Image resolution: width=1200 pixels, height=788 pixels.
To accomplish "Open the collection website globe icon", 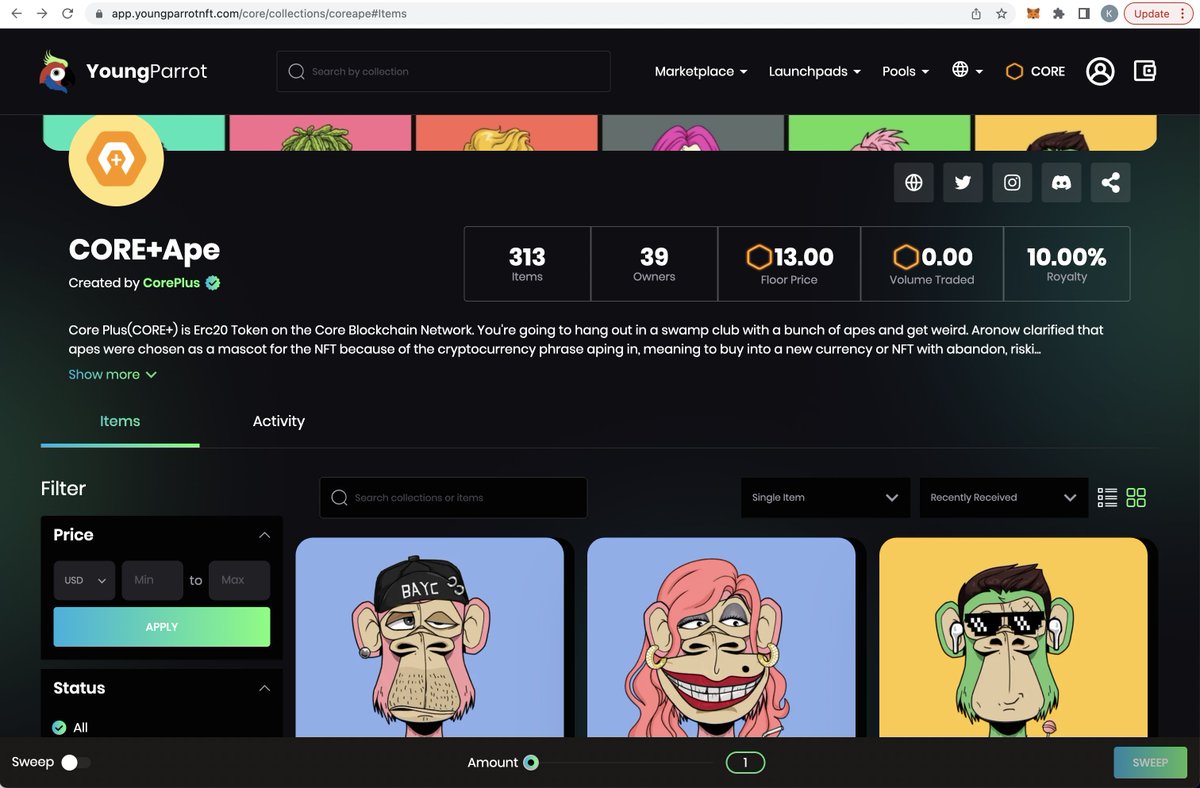I will pos(913,183).
